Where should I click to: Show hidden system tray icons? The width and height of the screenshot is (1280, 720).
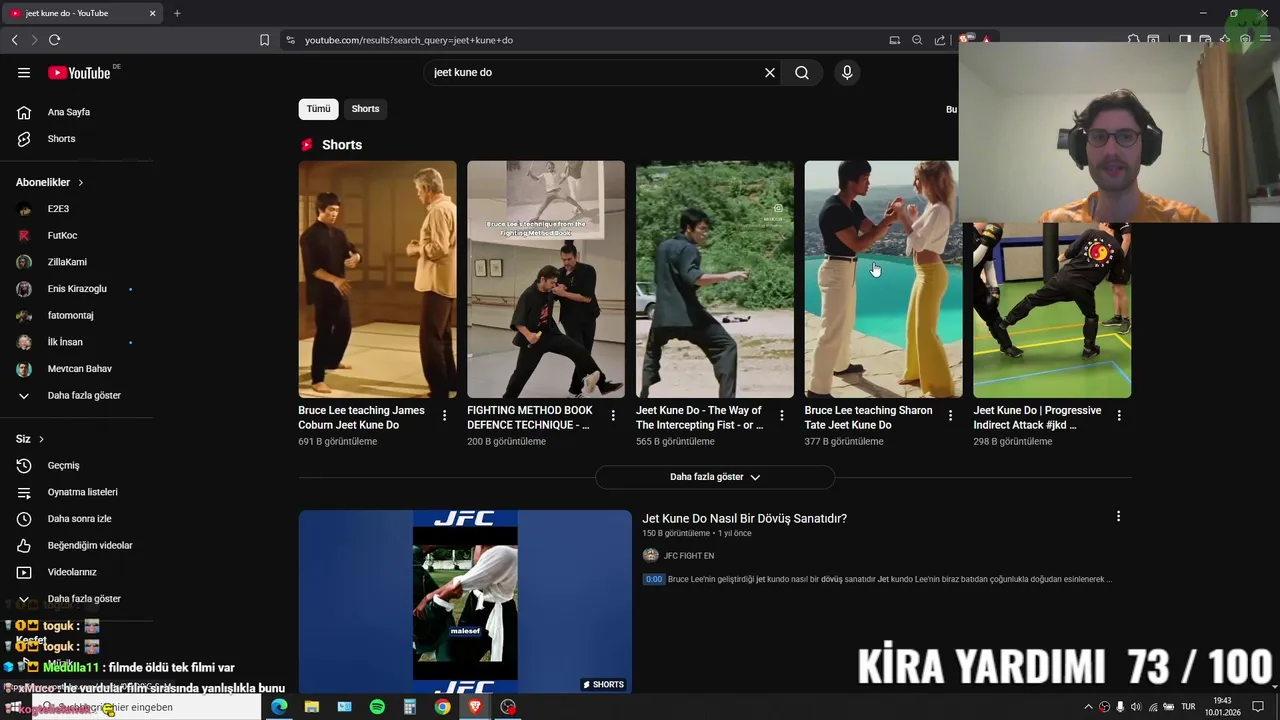point(1089,707)
